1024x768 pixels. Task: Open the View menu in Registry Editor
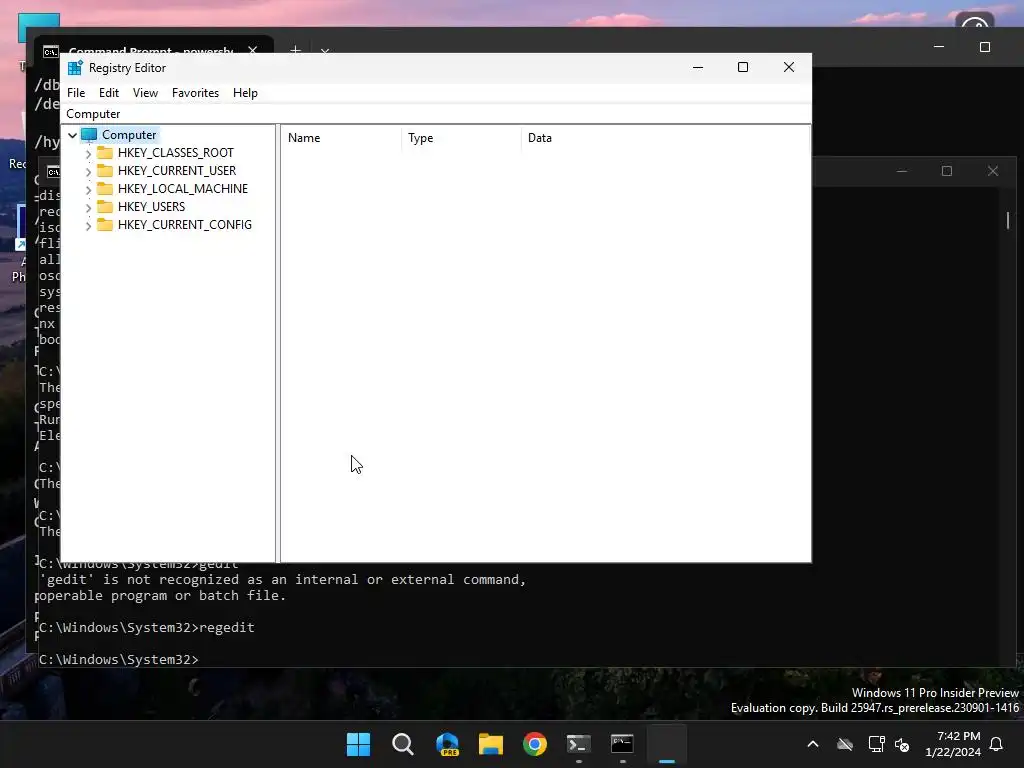pos(145,93)
